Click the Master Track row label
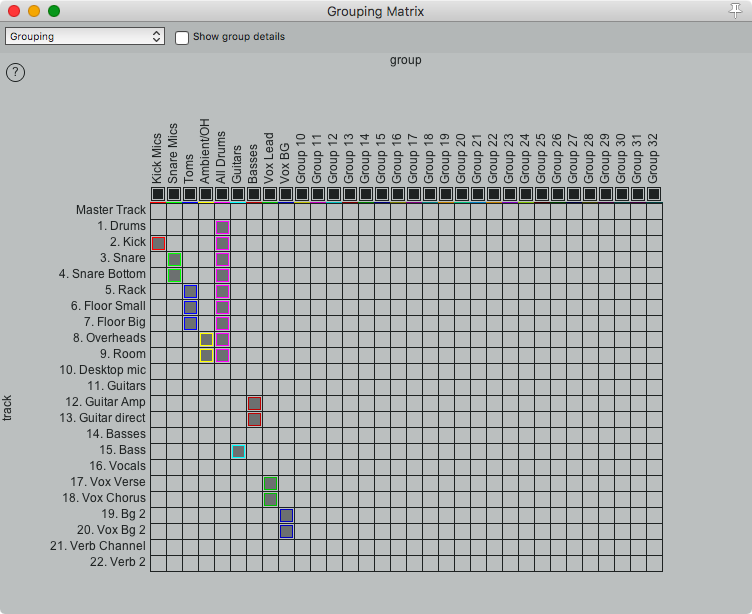Viewport: 752px width, 614px height. 110,210
